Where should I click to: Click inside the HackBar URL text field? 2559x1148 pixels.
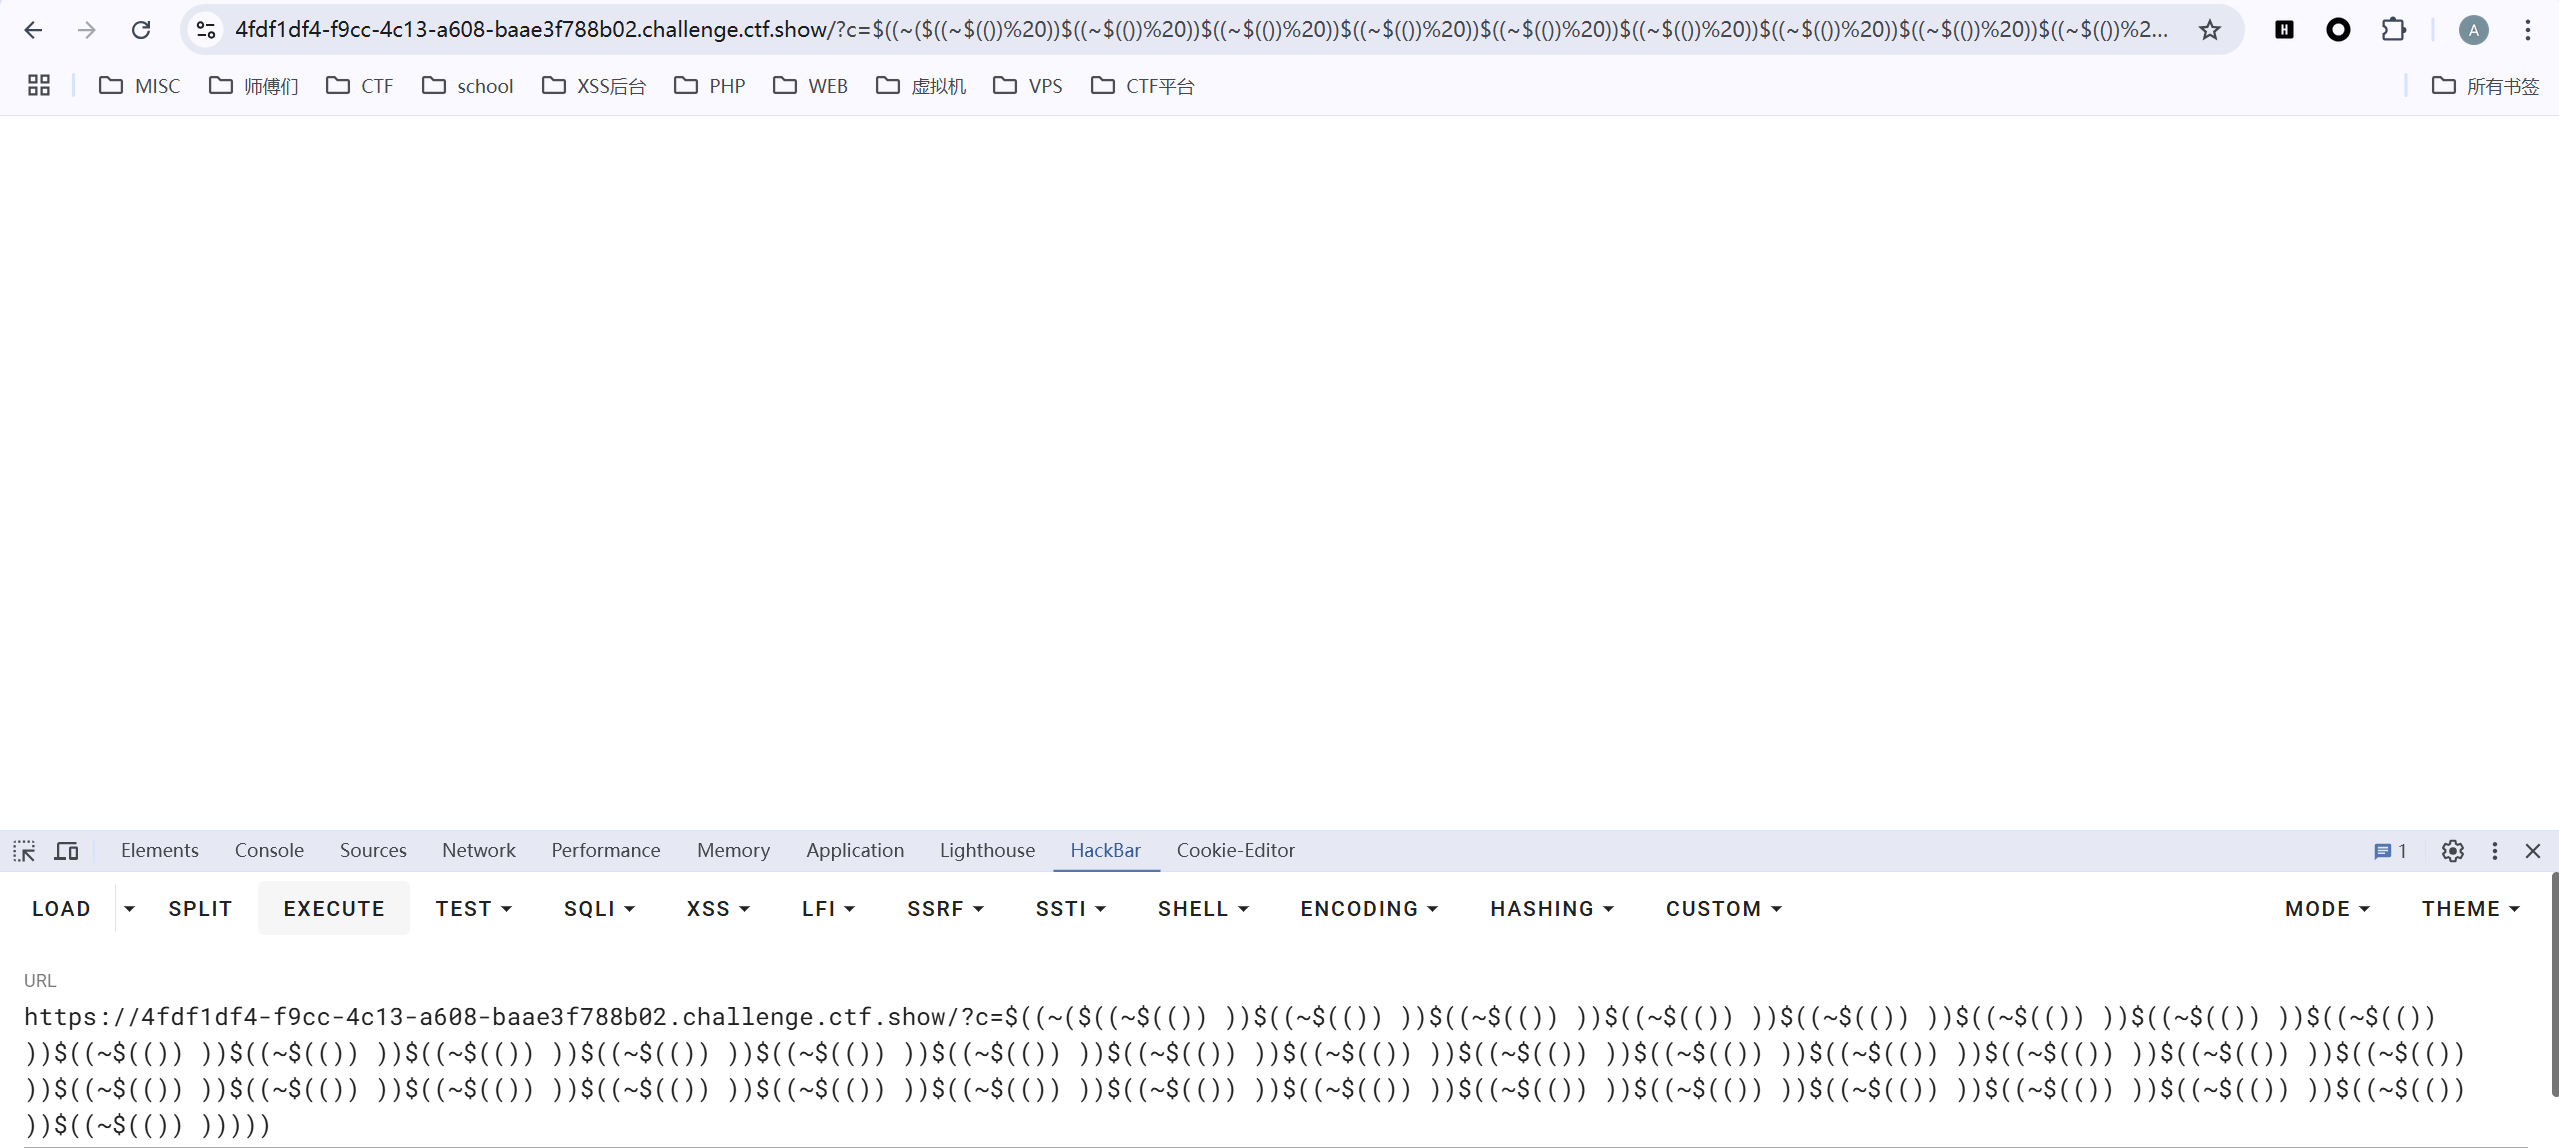coord(1240,1070)
